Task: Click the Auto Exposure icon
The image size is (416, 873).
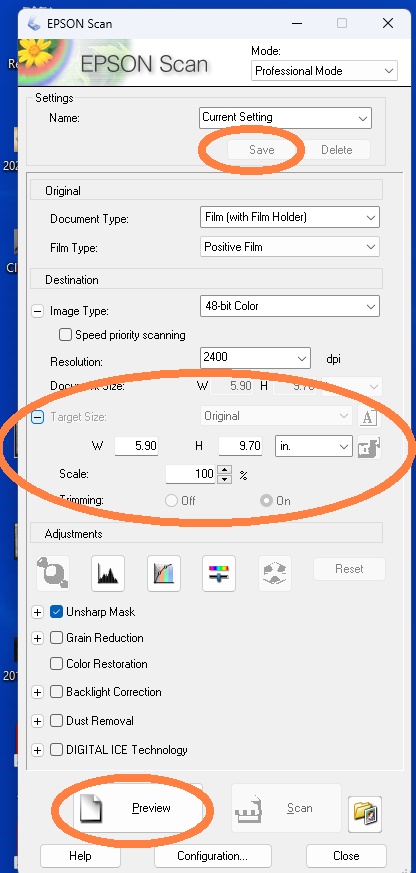Action: pyautogui.click(x=52, y=573)
